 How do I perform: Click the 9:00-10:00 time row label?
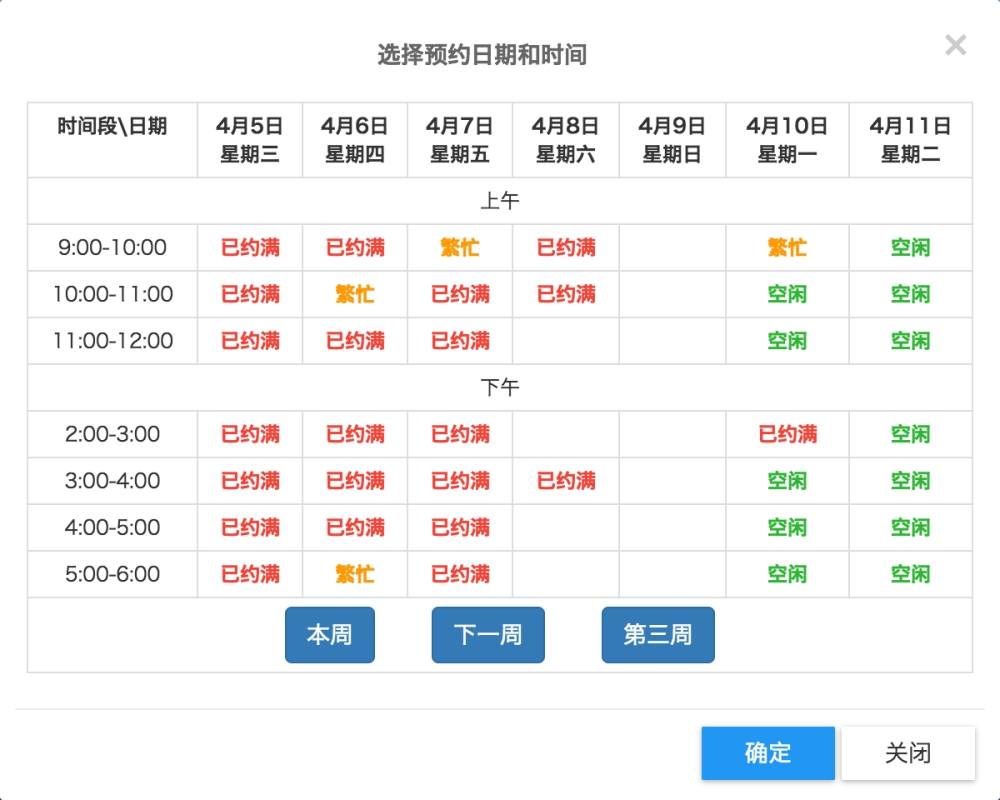click(112, 248)
